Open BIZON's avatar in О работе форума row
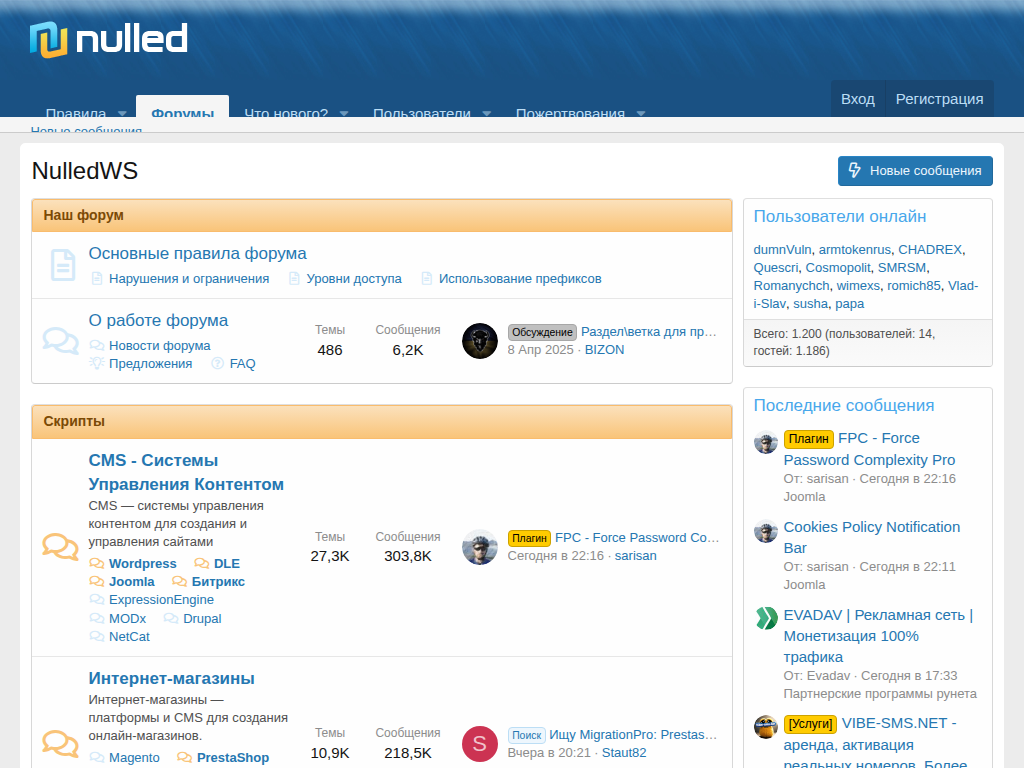Viewport: 1024px width, 768px height. click(480, 341)
